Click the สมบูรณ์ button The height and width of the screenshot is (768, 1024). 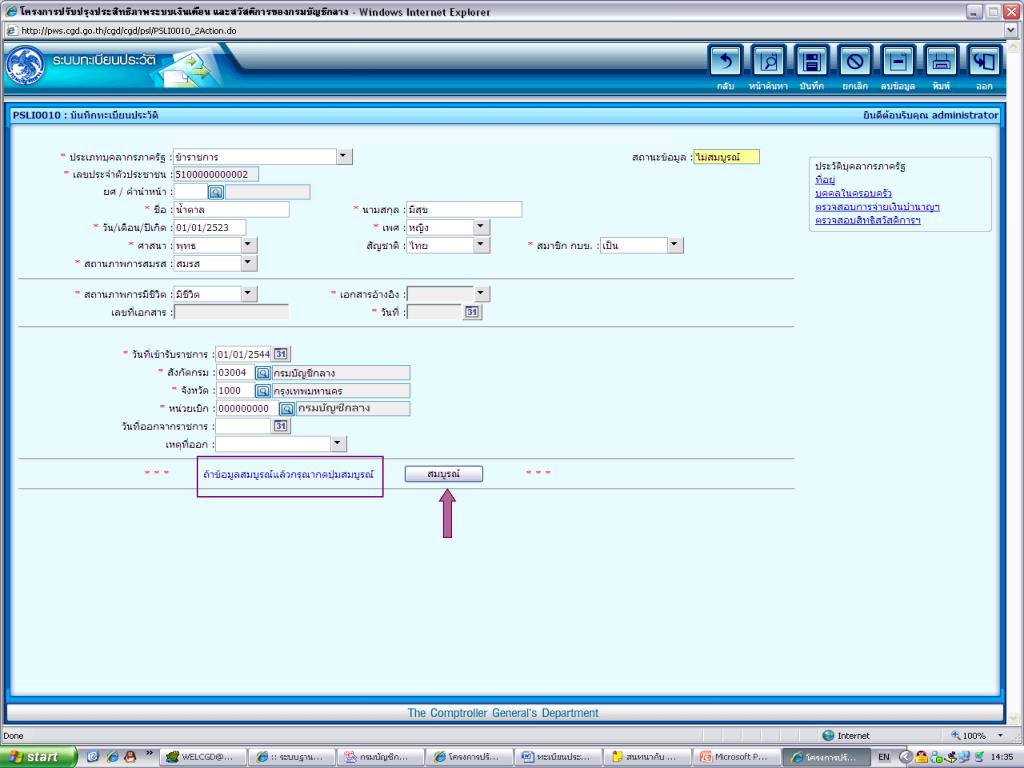coord(443,473)
